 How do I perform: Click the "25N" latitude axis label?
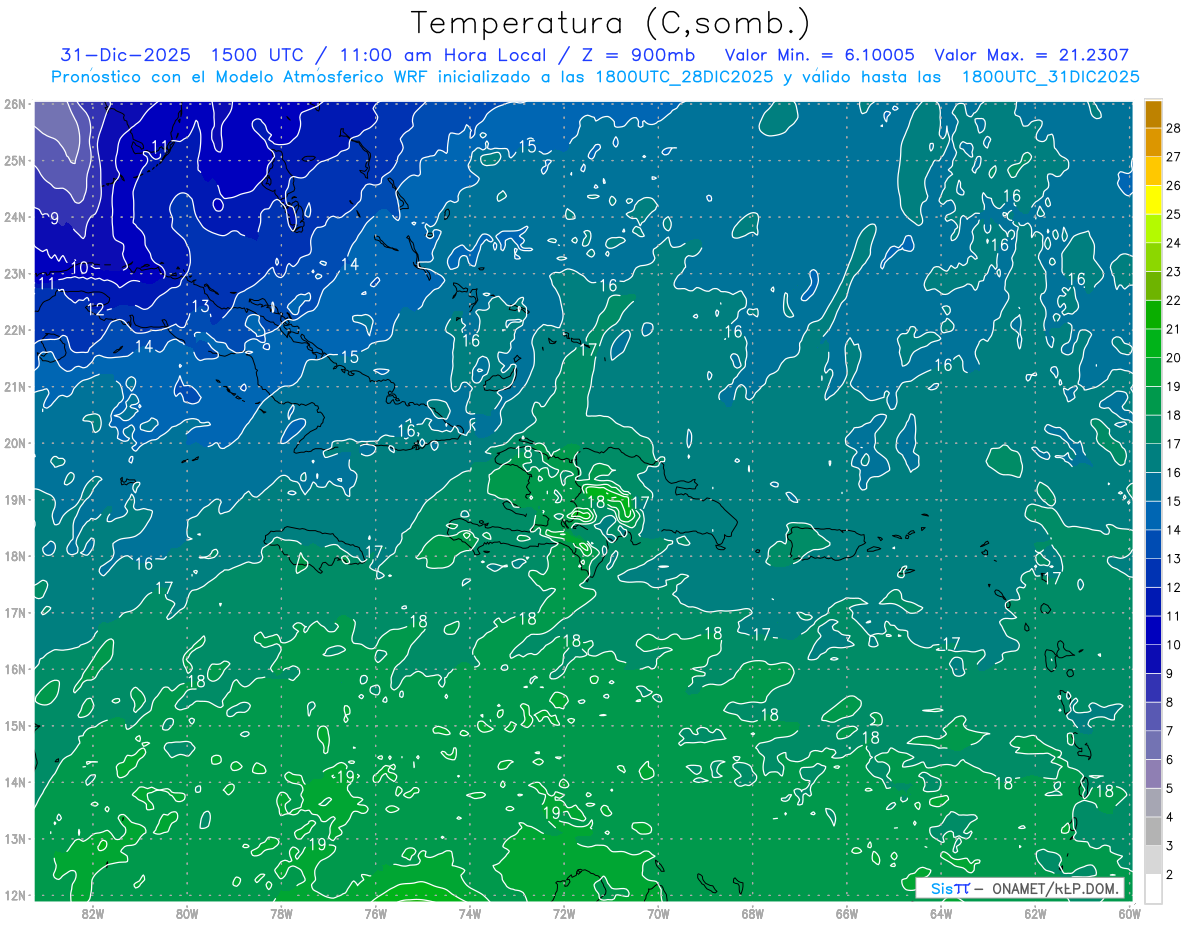[14, 160]
